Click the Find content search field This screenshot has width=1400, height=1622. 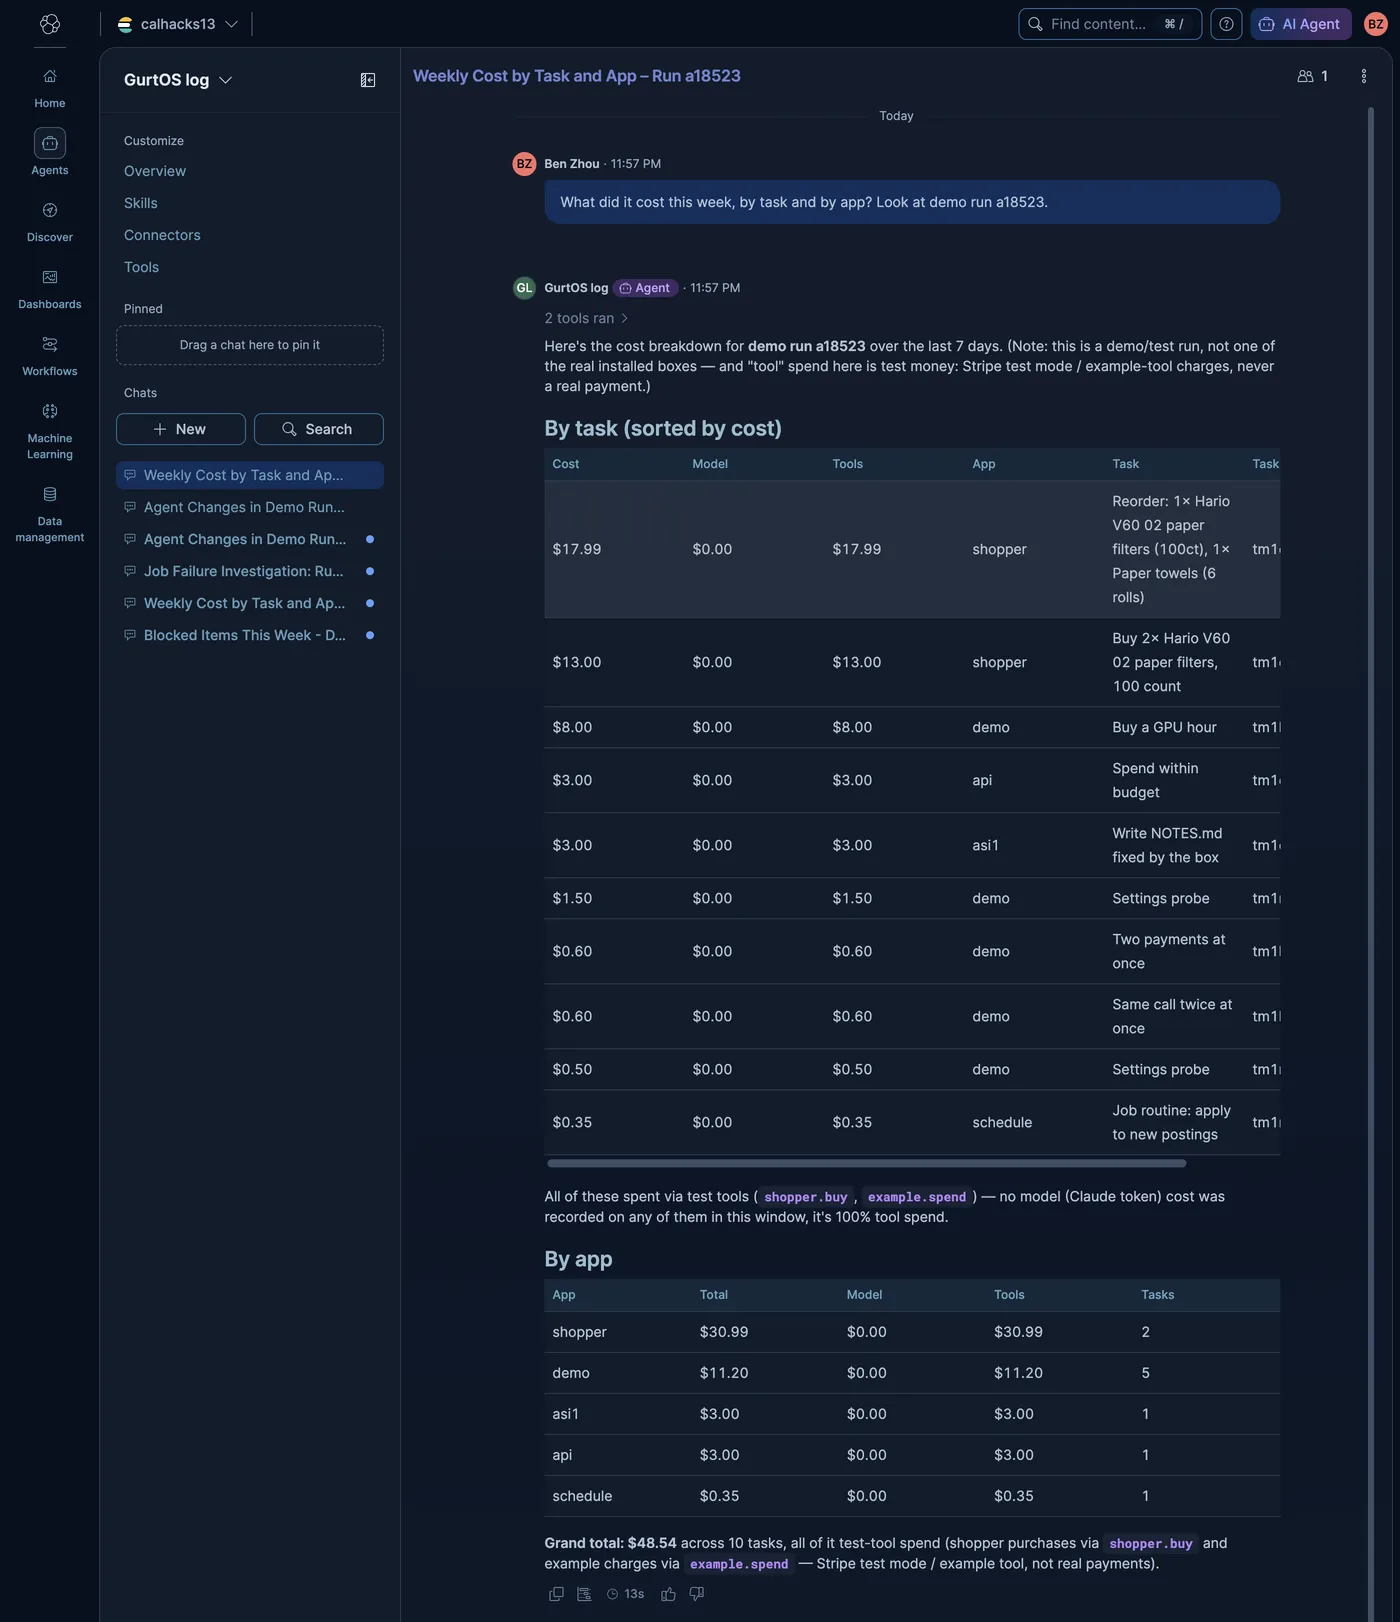pos(1110,24)
